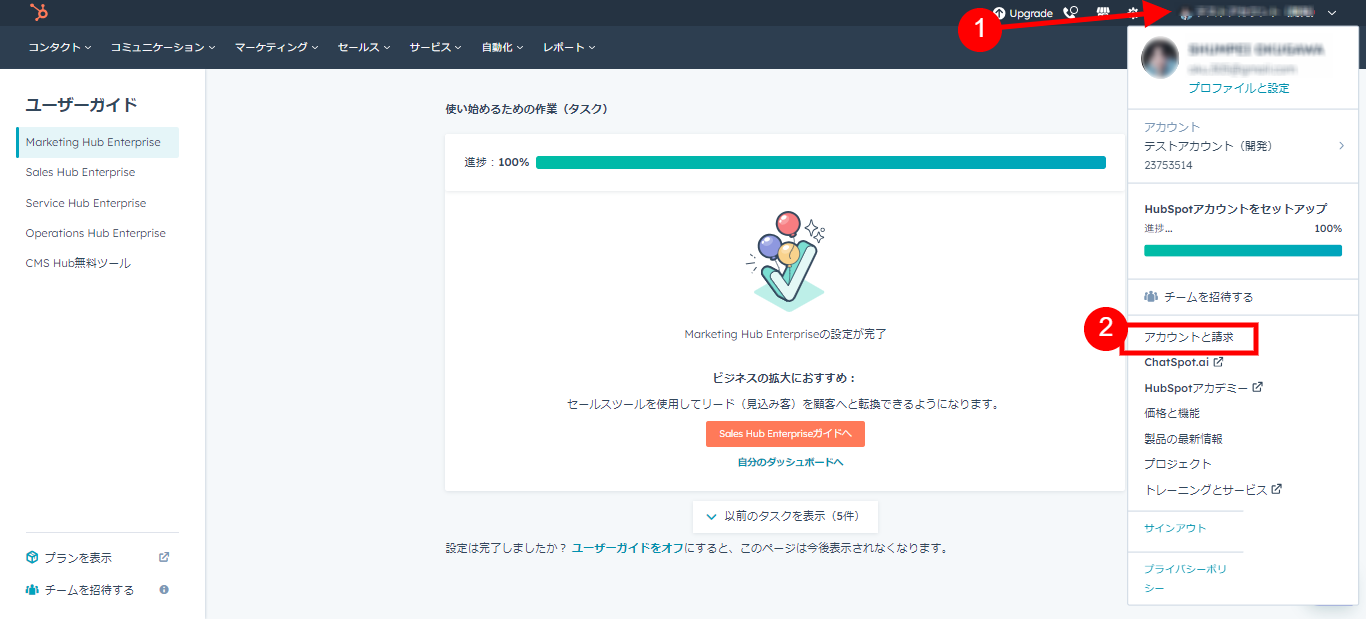This screenshot has height=619, width=1366.
Task: Select プロジェクト menu item
Action: tap(1178, 464)
